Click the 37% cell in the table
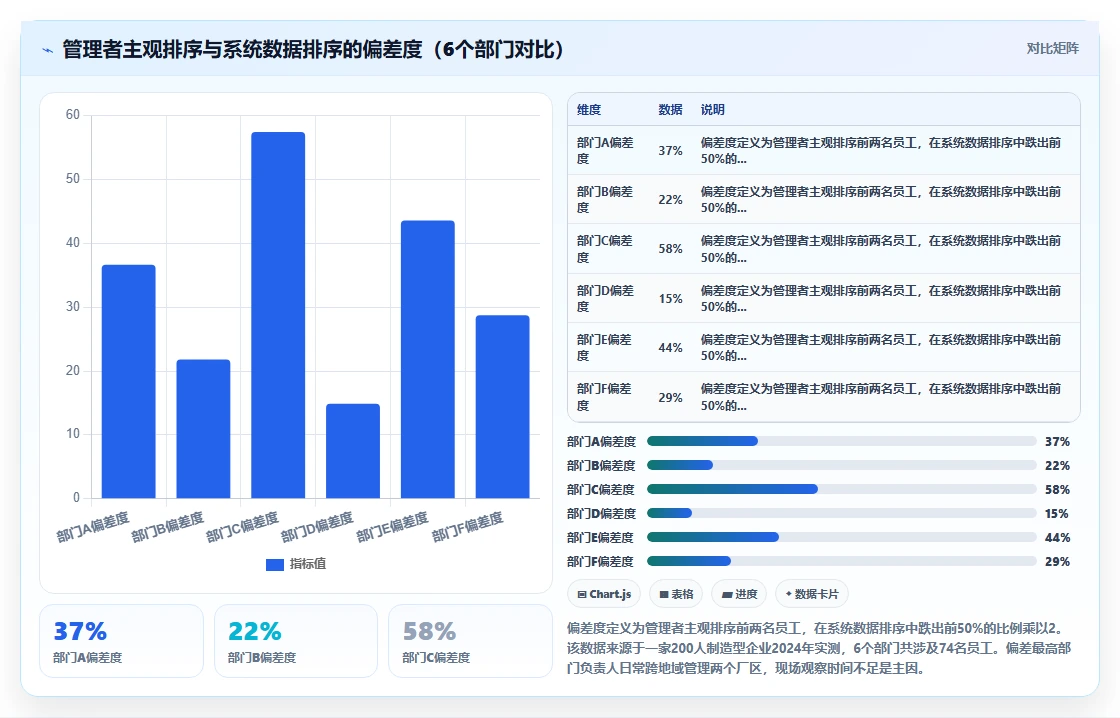The width and height of the screenshot is (1120, 718). coord(670,151)
